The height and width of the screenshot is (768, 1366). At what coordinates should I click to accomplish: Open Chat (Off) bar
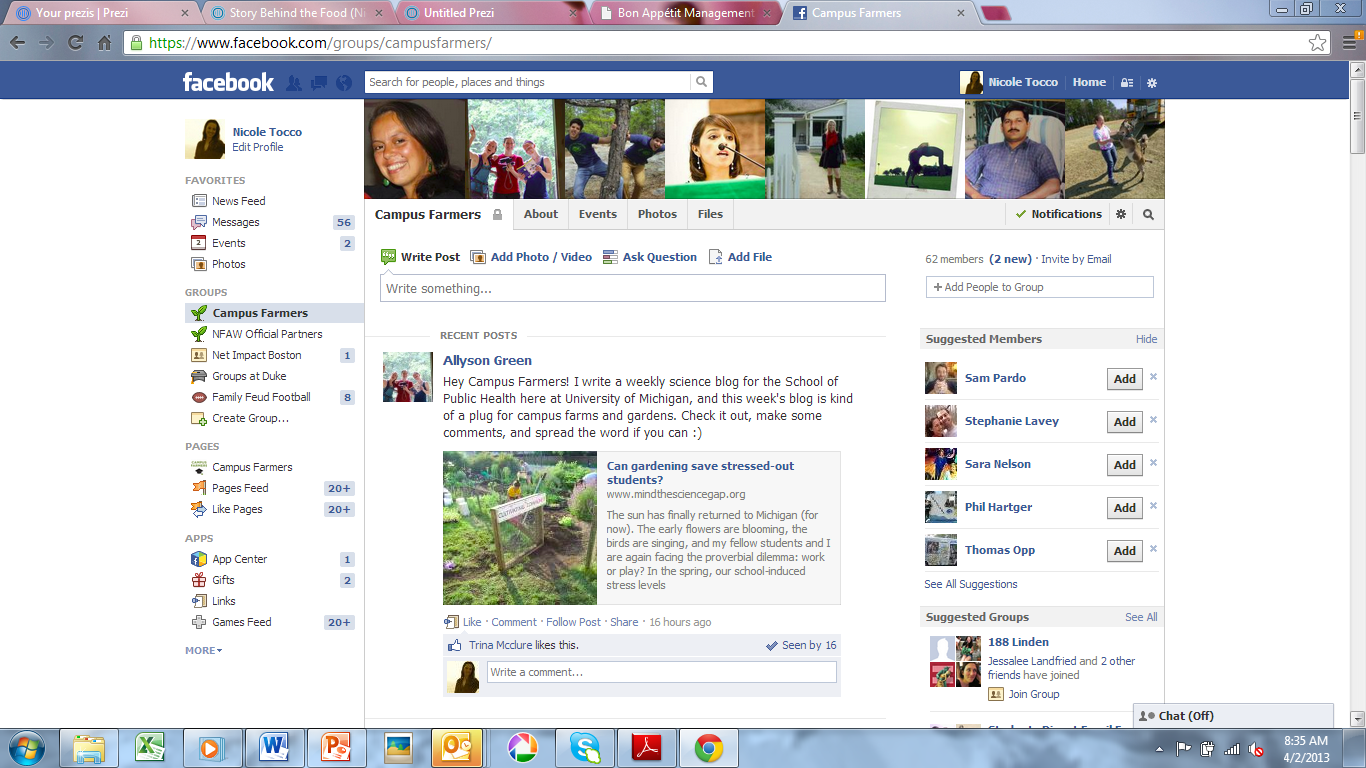tap(1233, 716)
